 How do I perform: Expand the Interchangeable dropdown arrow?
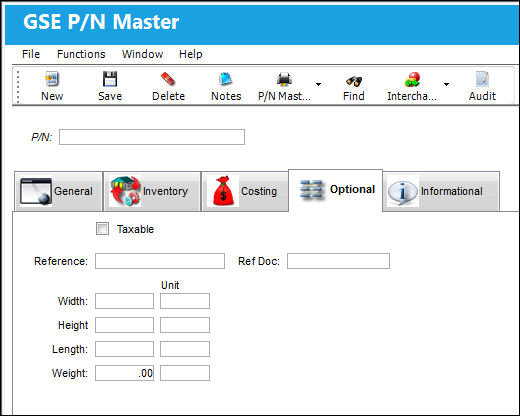pos(446,84)
